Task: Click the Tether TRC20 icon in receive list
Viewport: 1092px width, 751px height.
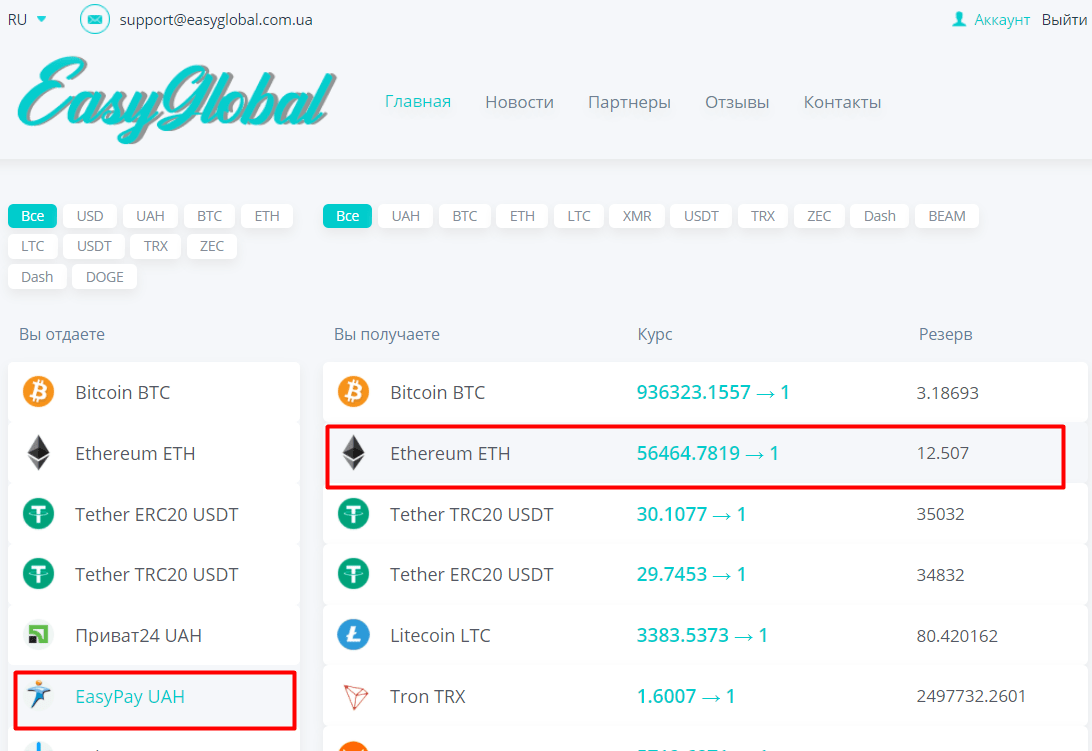Action: click(x=353, y=514)
